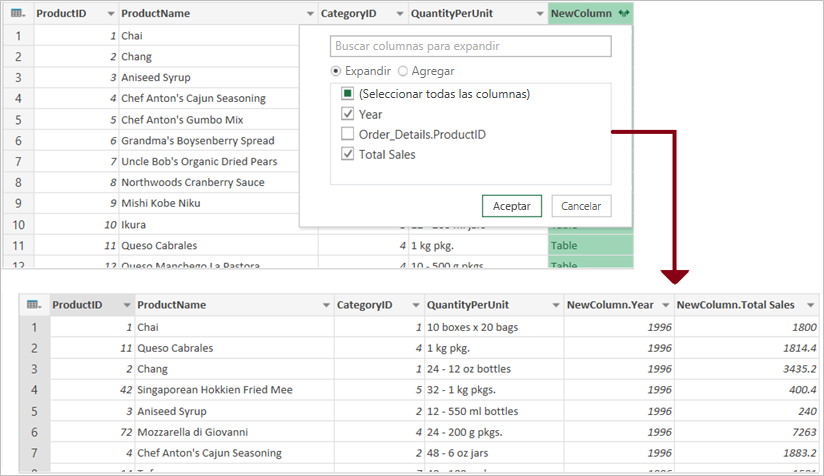Open CategoryID filter dropdown in bottom table

pyautogui.click(x=416, y=305)
